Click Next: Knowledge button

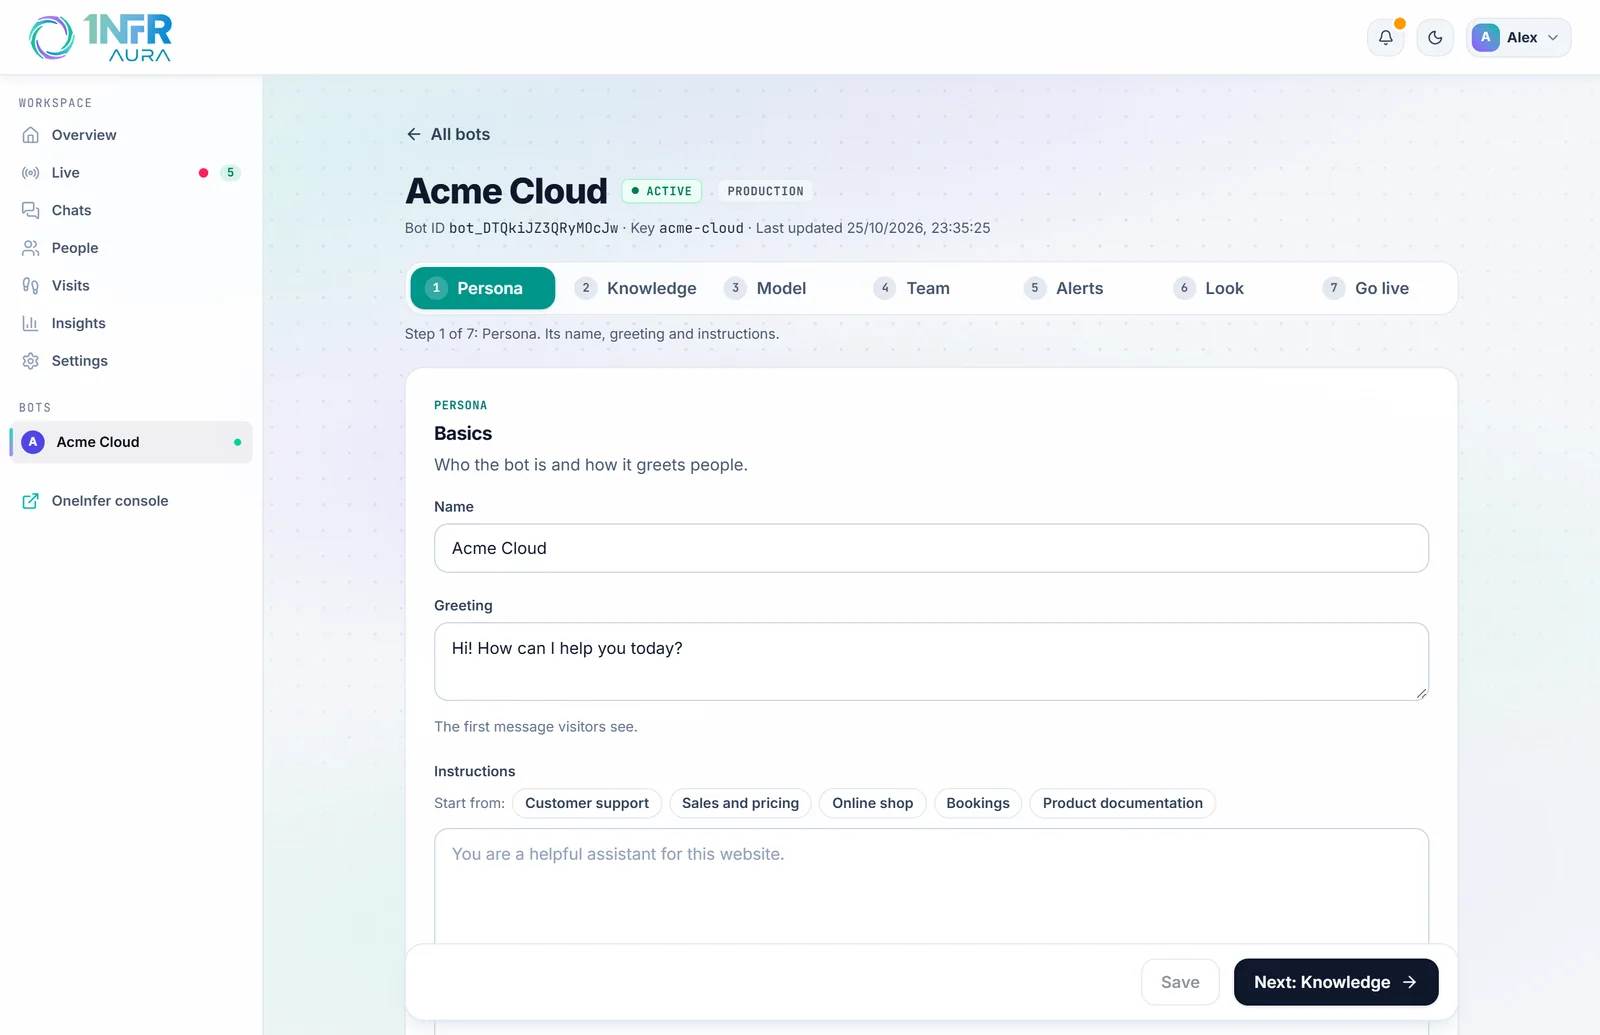coord(1336,982)
